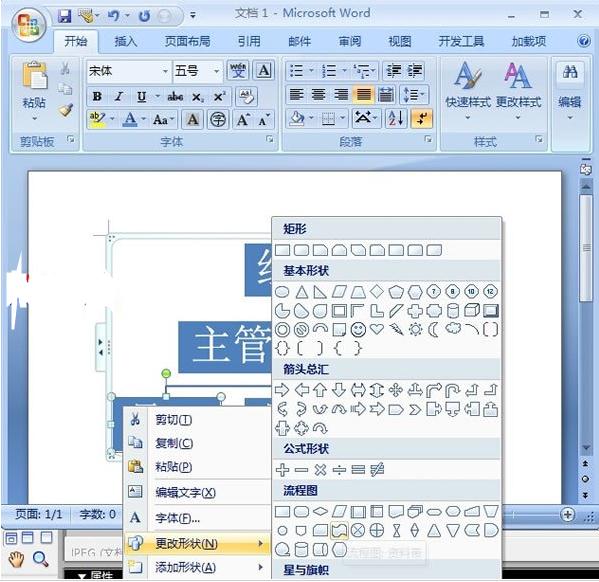The width and height of the screenshot is (599, 582).
Task: Toggle justify alignment
Action: click(x=363, y=94)
